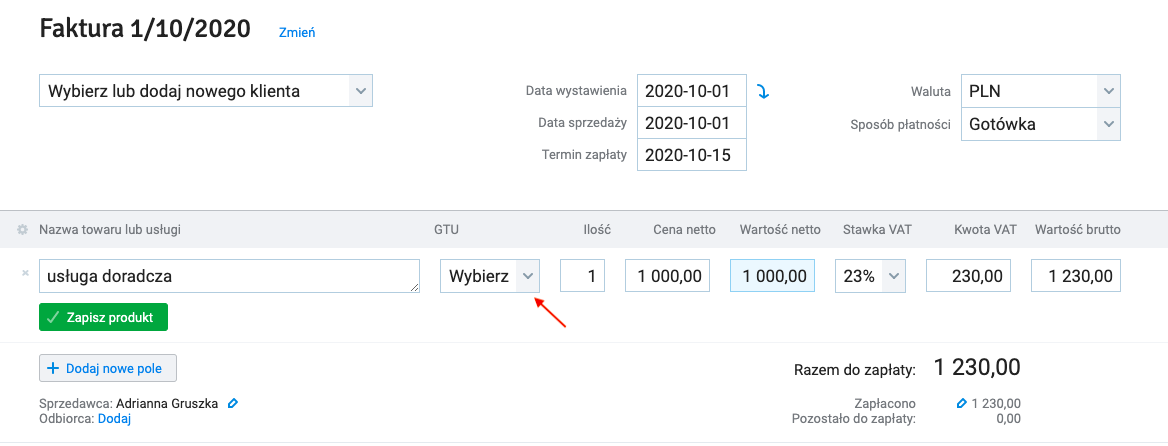Screen dimensions: 1168x446
Task: Click the gear icon beside column headers
Action: pyautogui.click(x=22, y=230)
